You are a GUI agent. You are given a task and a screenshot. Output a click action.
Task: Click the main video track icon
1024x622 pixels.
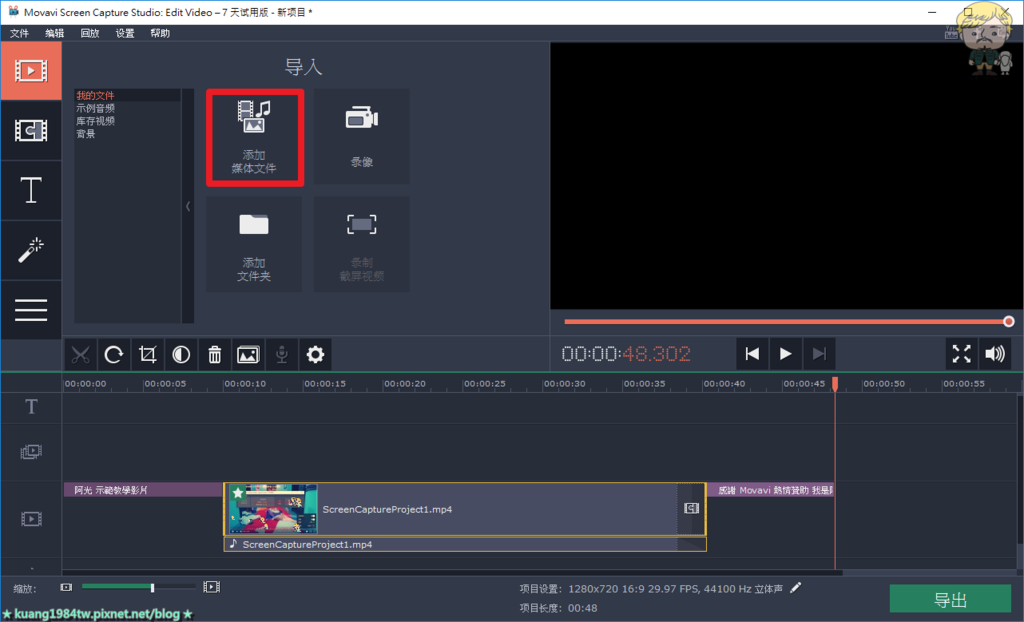31,519
